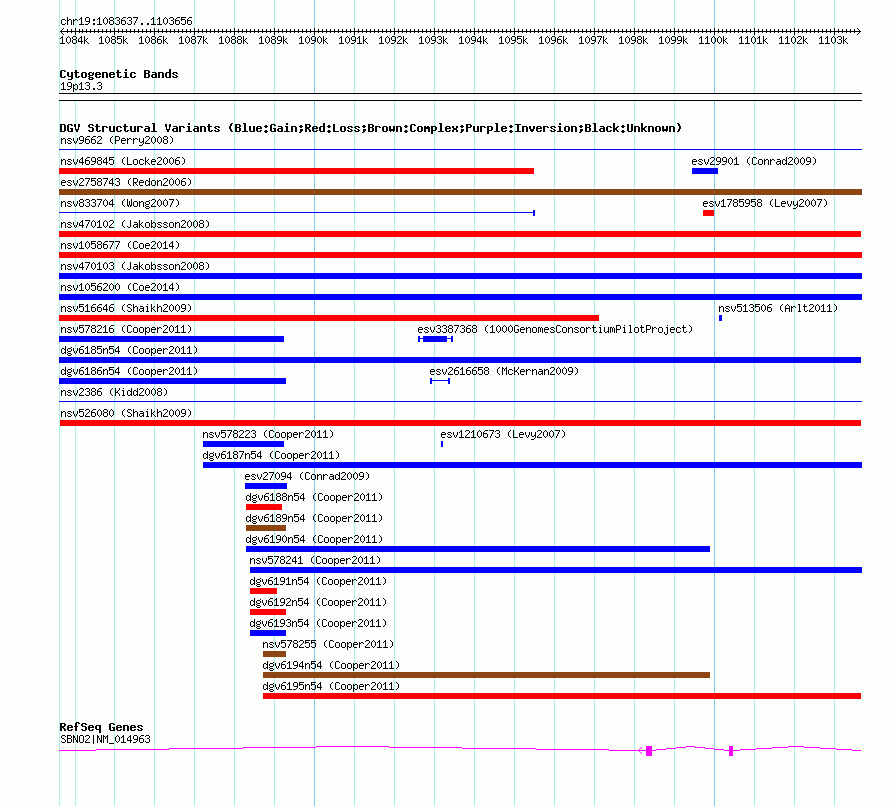Click the DGV Structural Variants track title
890x806 pixels.
pyautogui.click(x=370, y=128)
